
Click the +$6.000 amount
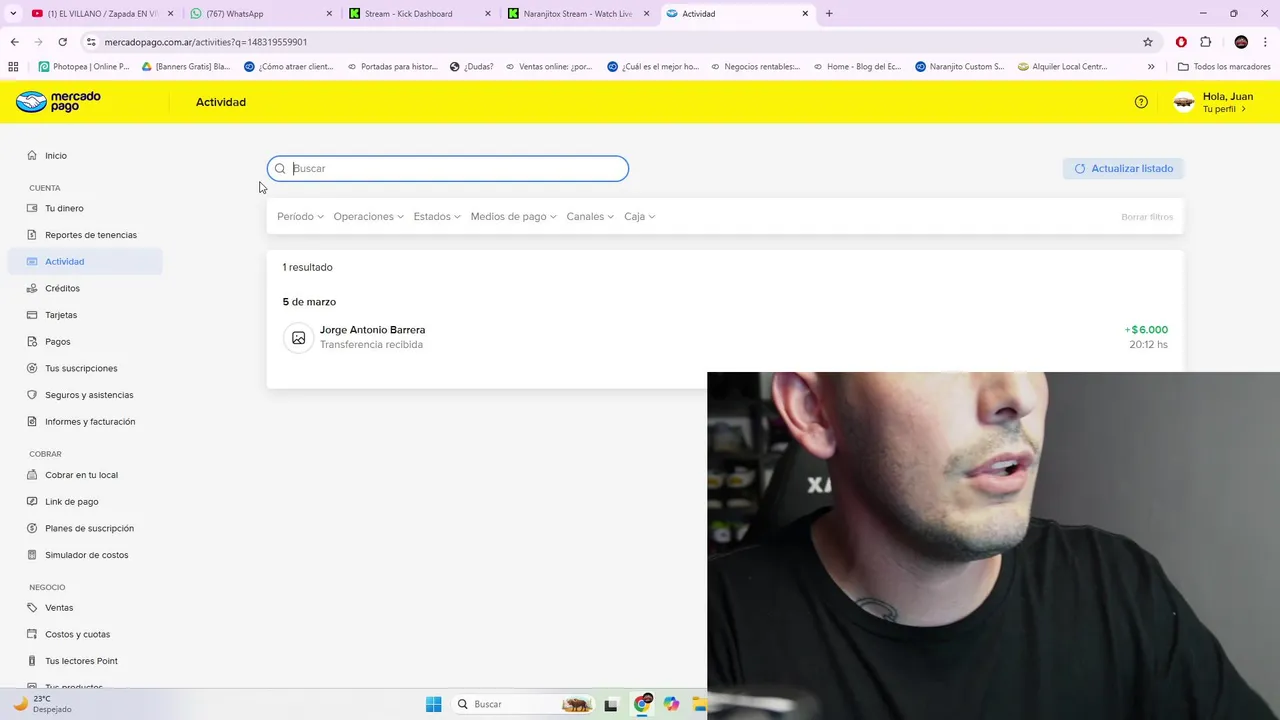[1146, 330]
